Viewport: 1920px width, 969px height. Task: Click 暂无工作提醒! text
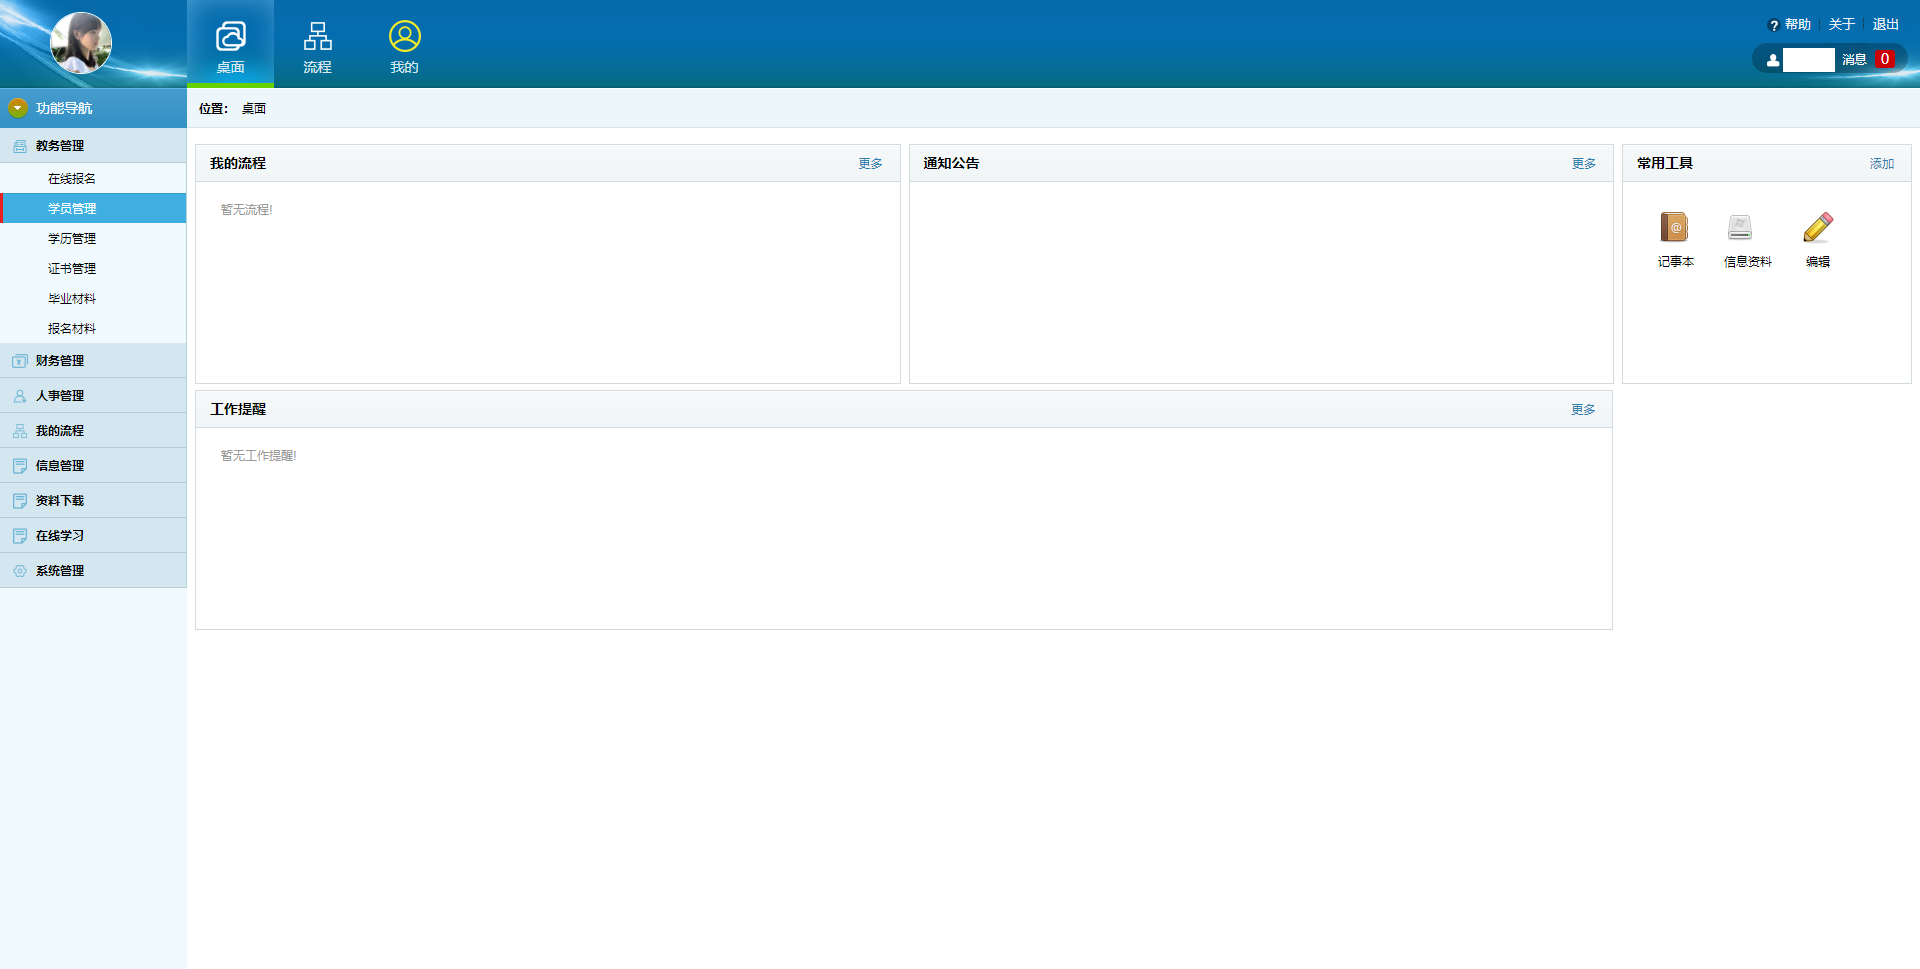(258, 456)
